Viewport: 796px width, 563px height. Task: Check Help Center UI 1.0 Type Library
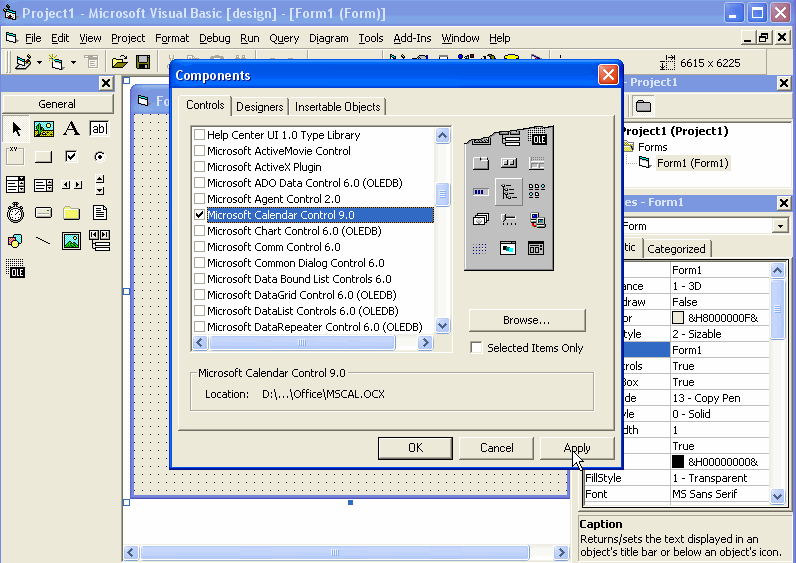coord(200,135)
